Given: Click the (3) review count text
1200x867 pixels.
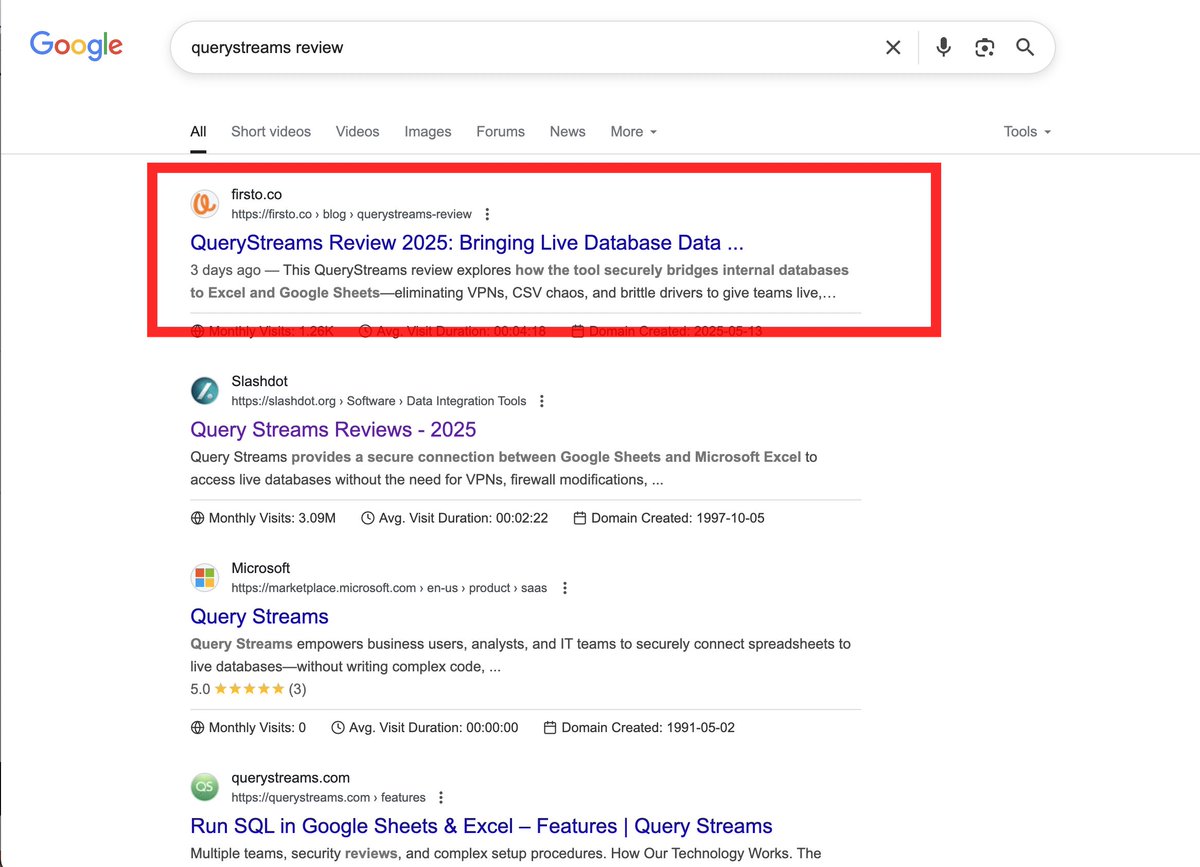Looking at the screenshot, I should [298, 689].
